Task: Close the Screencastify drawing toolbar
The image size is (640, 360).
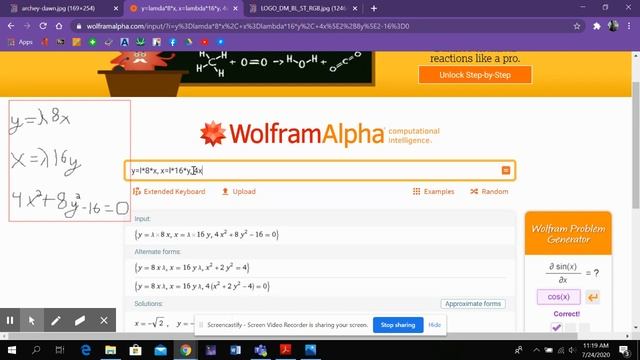Action: coord(104,320)
